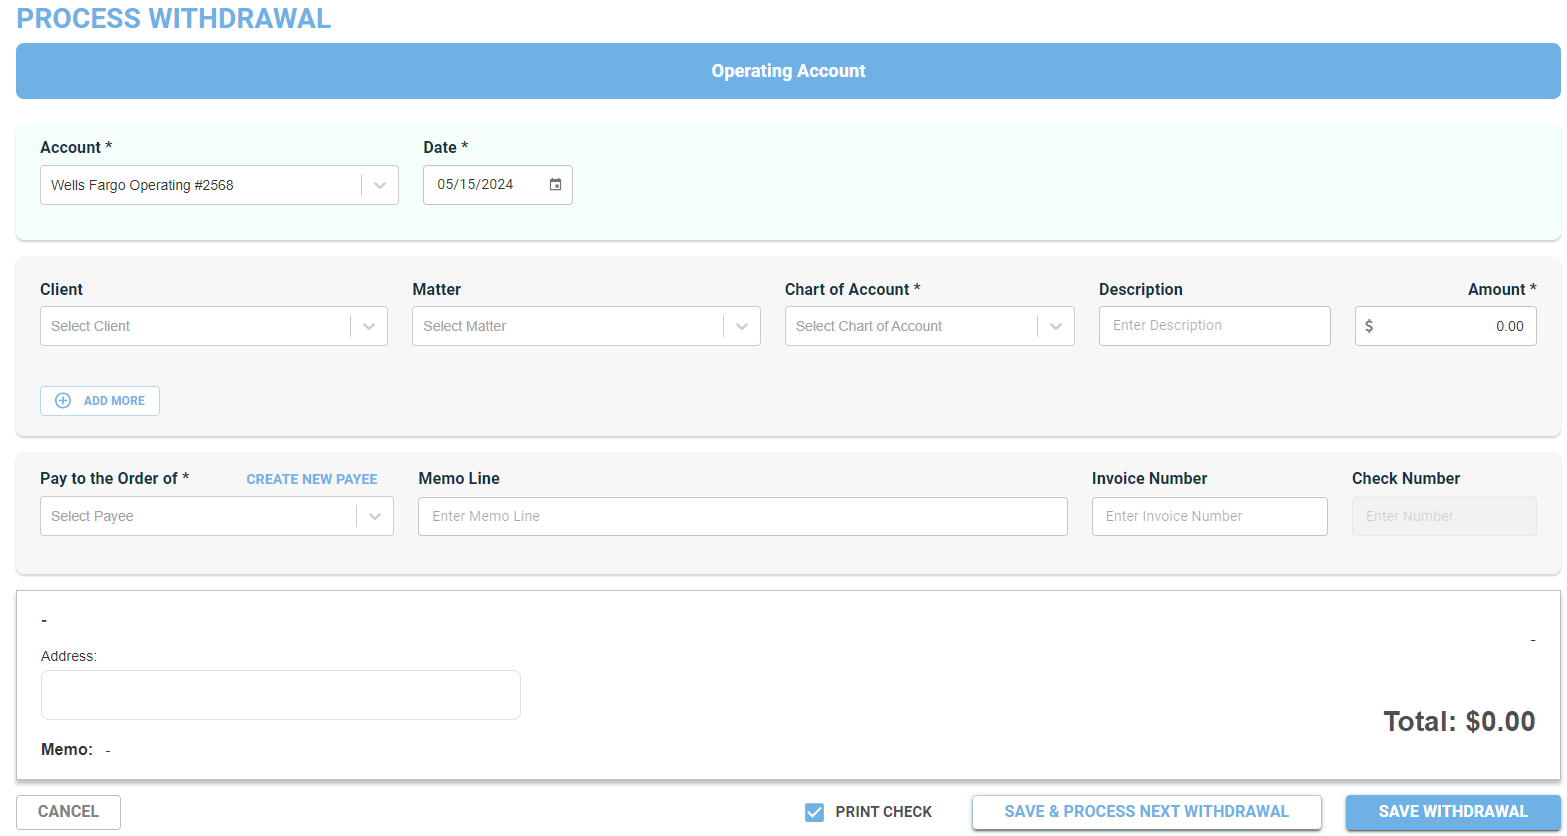Click Save & Process Next Withdrawal

click(x=1146, y=812)
